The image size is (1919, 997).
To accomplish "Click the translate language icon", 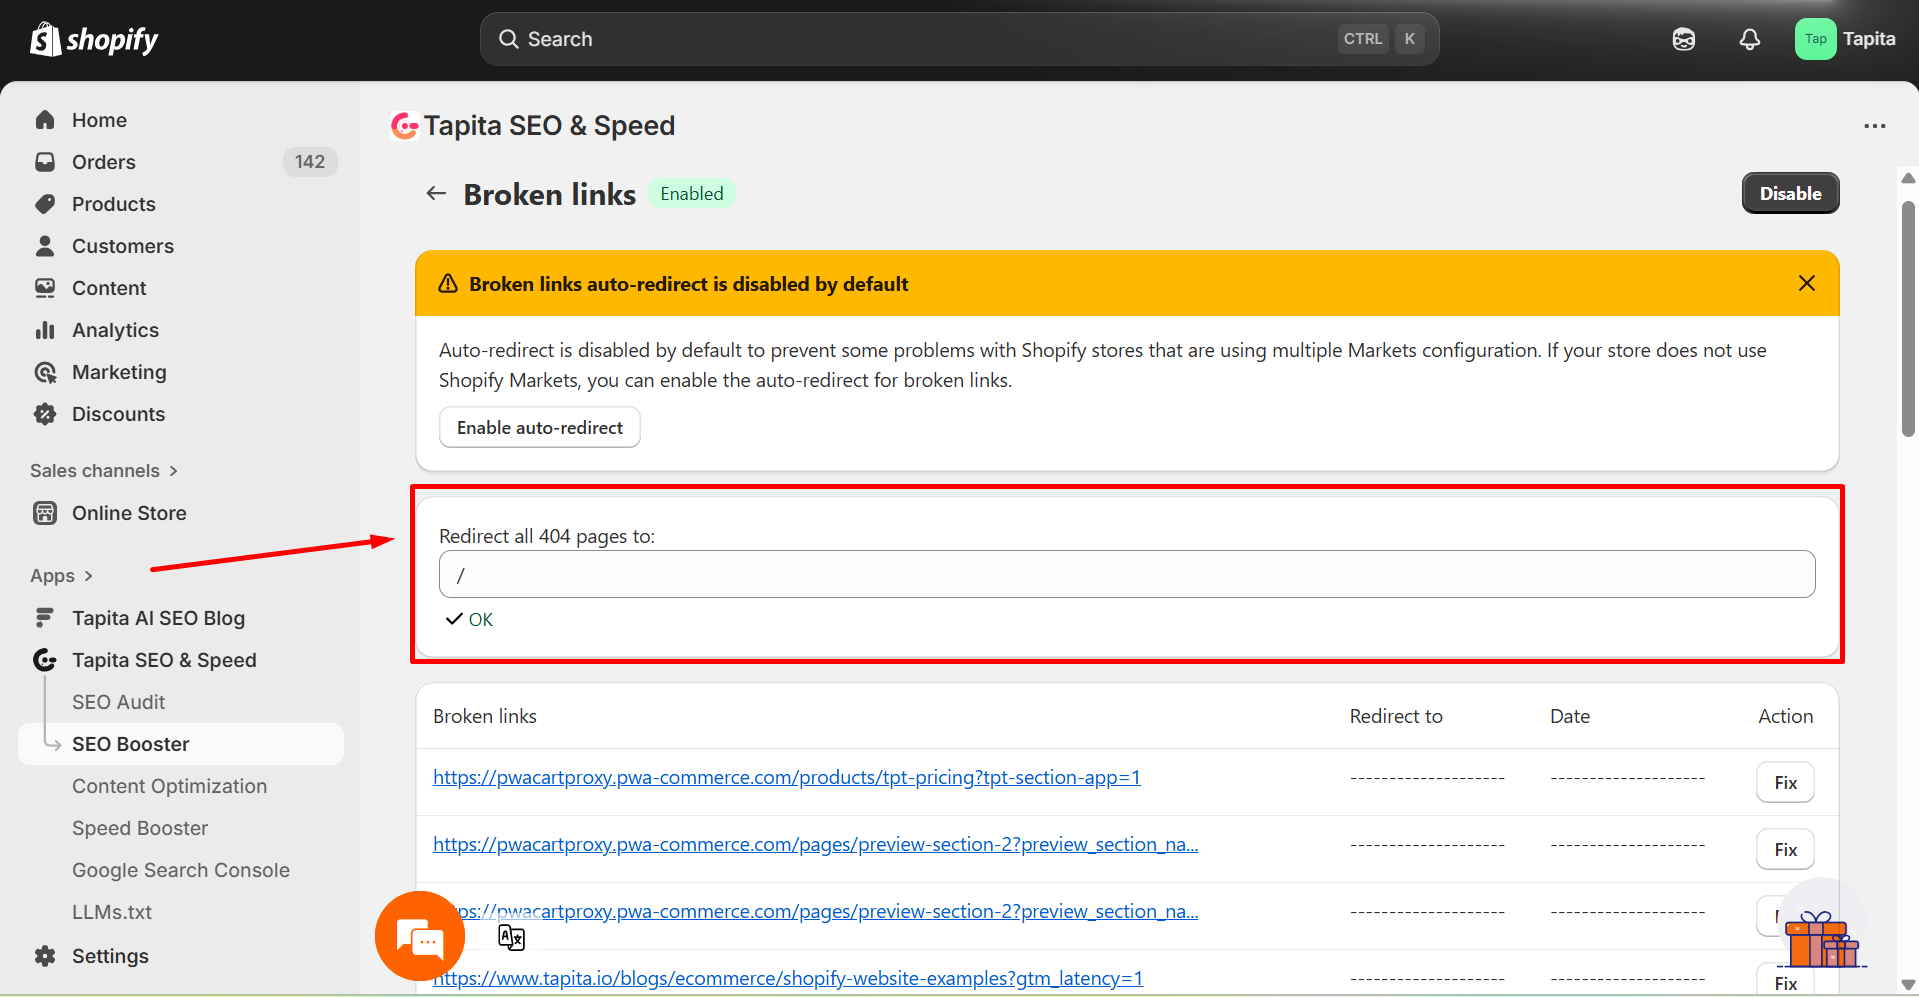I will tap(511, 937).
